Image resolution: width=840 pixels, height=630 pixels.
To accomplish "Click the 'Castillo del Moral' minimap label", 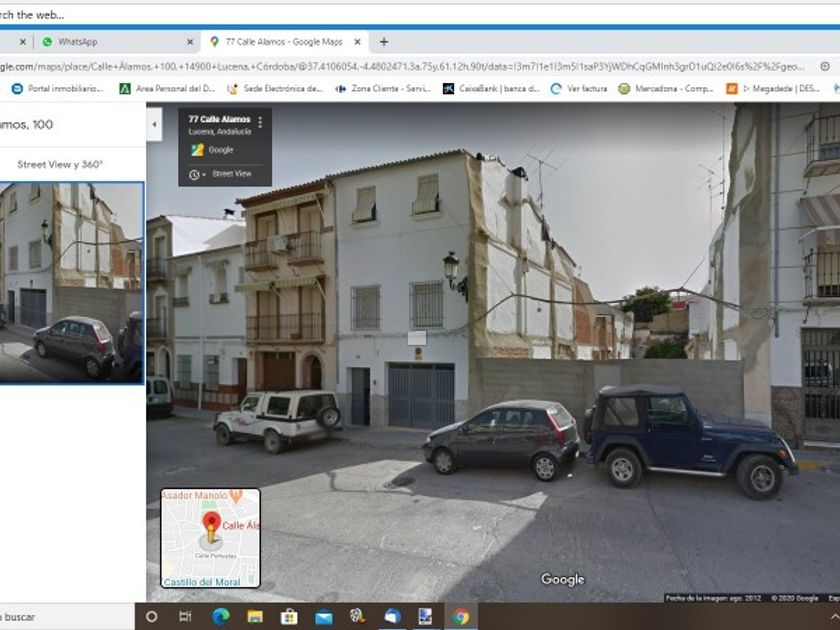I will 202,582.
